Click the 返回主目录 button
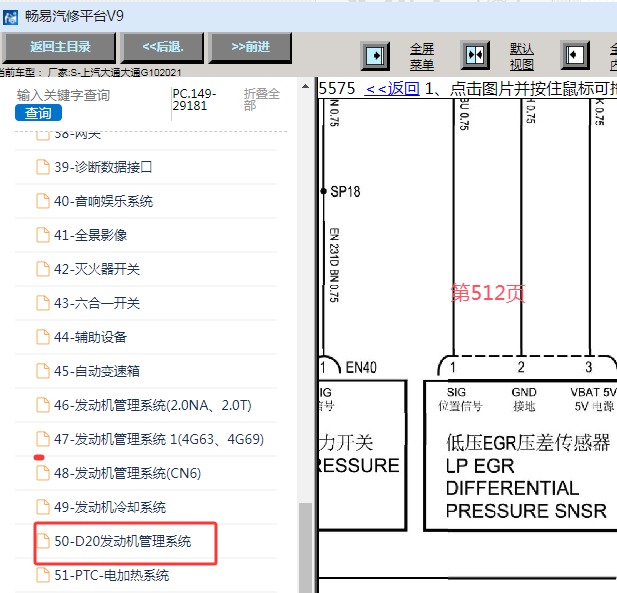The height and width of the screenshot is (593, 617). point(59,48)
